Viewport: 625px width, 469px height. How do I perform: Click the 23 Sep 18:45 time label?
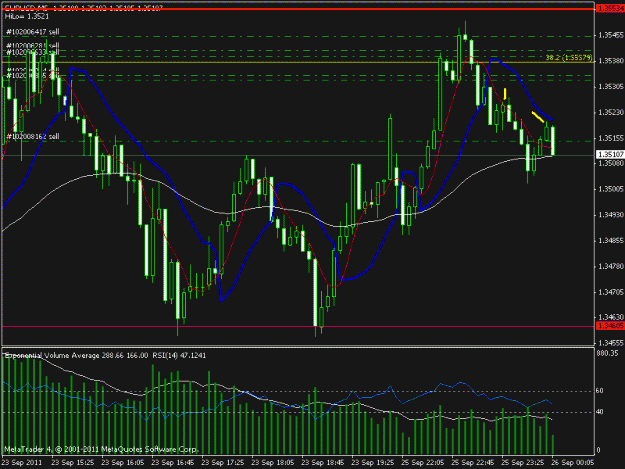pyautogui.click(x=322, y=463)
